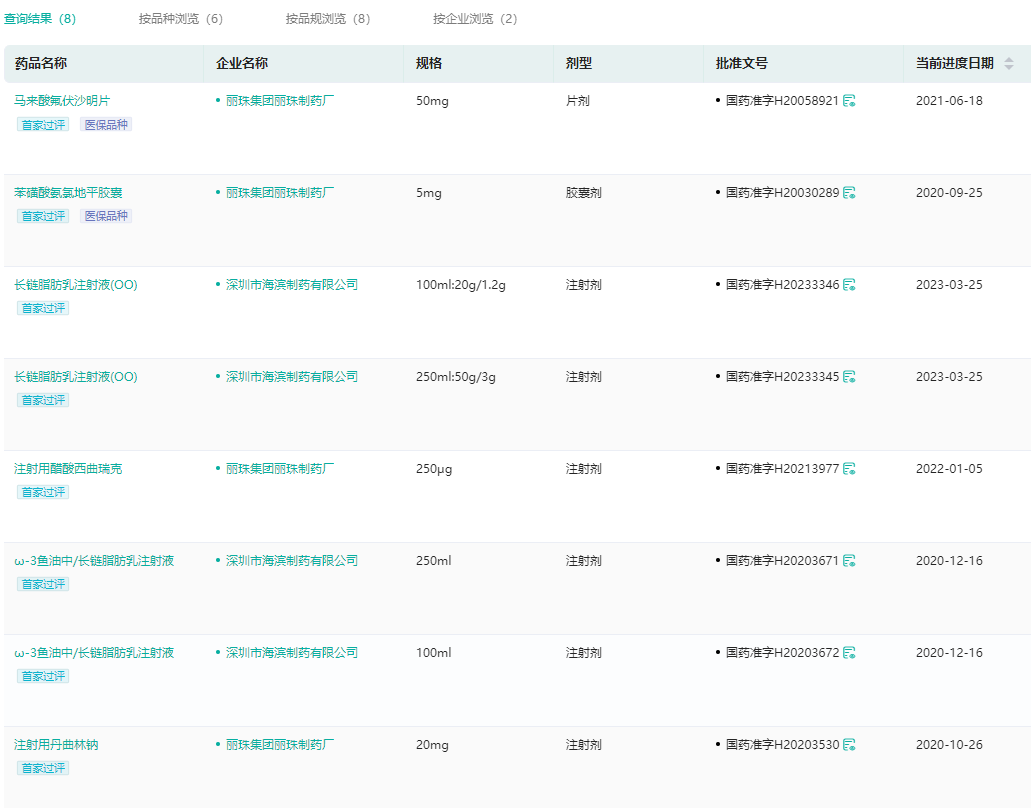The image size is (1031, 808).
Task: Switch to 按品种浏览 tab
Action: pos(180,19)
